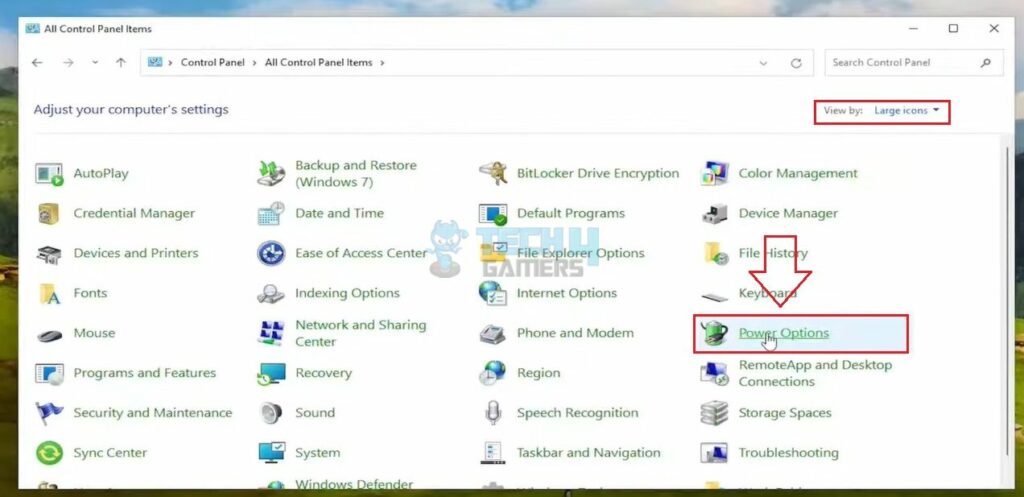Click the search magnifier icon
1024x497 pixels.
tap(985, 63)
